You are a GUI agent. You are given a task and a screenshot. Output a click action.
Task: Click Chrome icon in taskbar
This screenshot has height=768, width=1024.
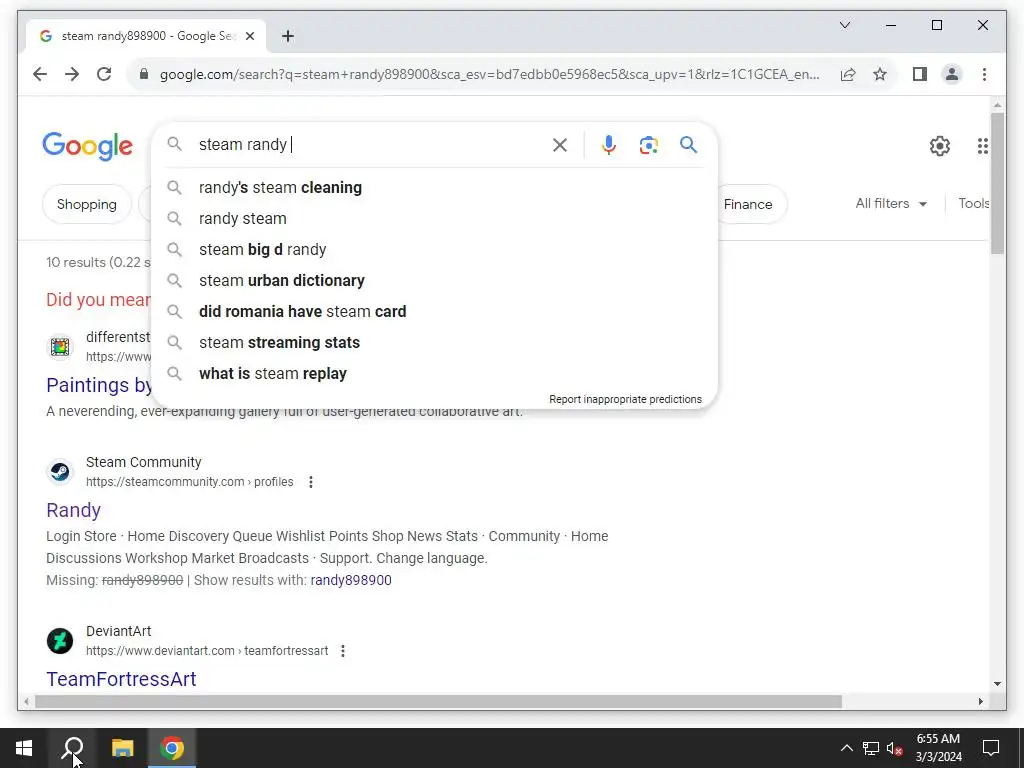[172, 748]
